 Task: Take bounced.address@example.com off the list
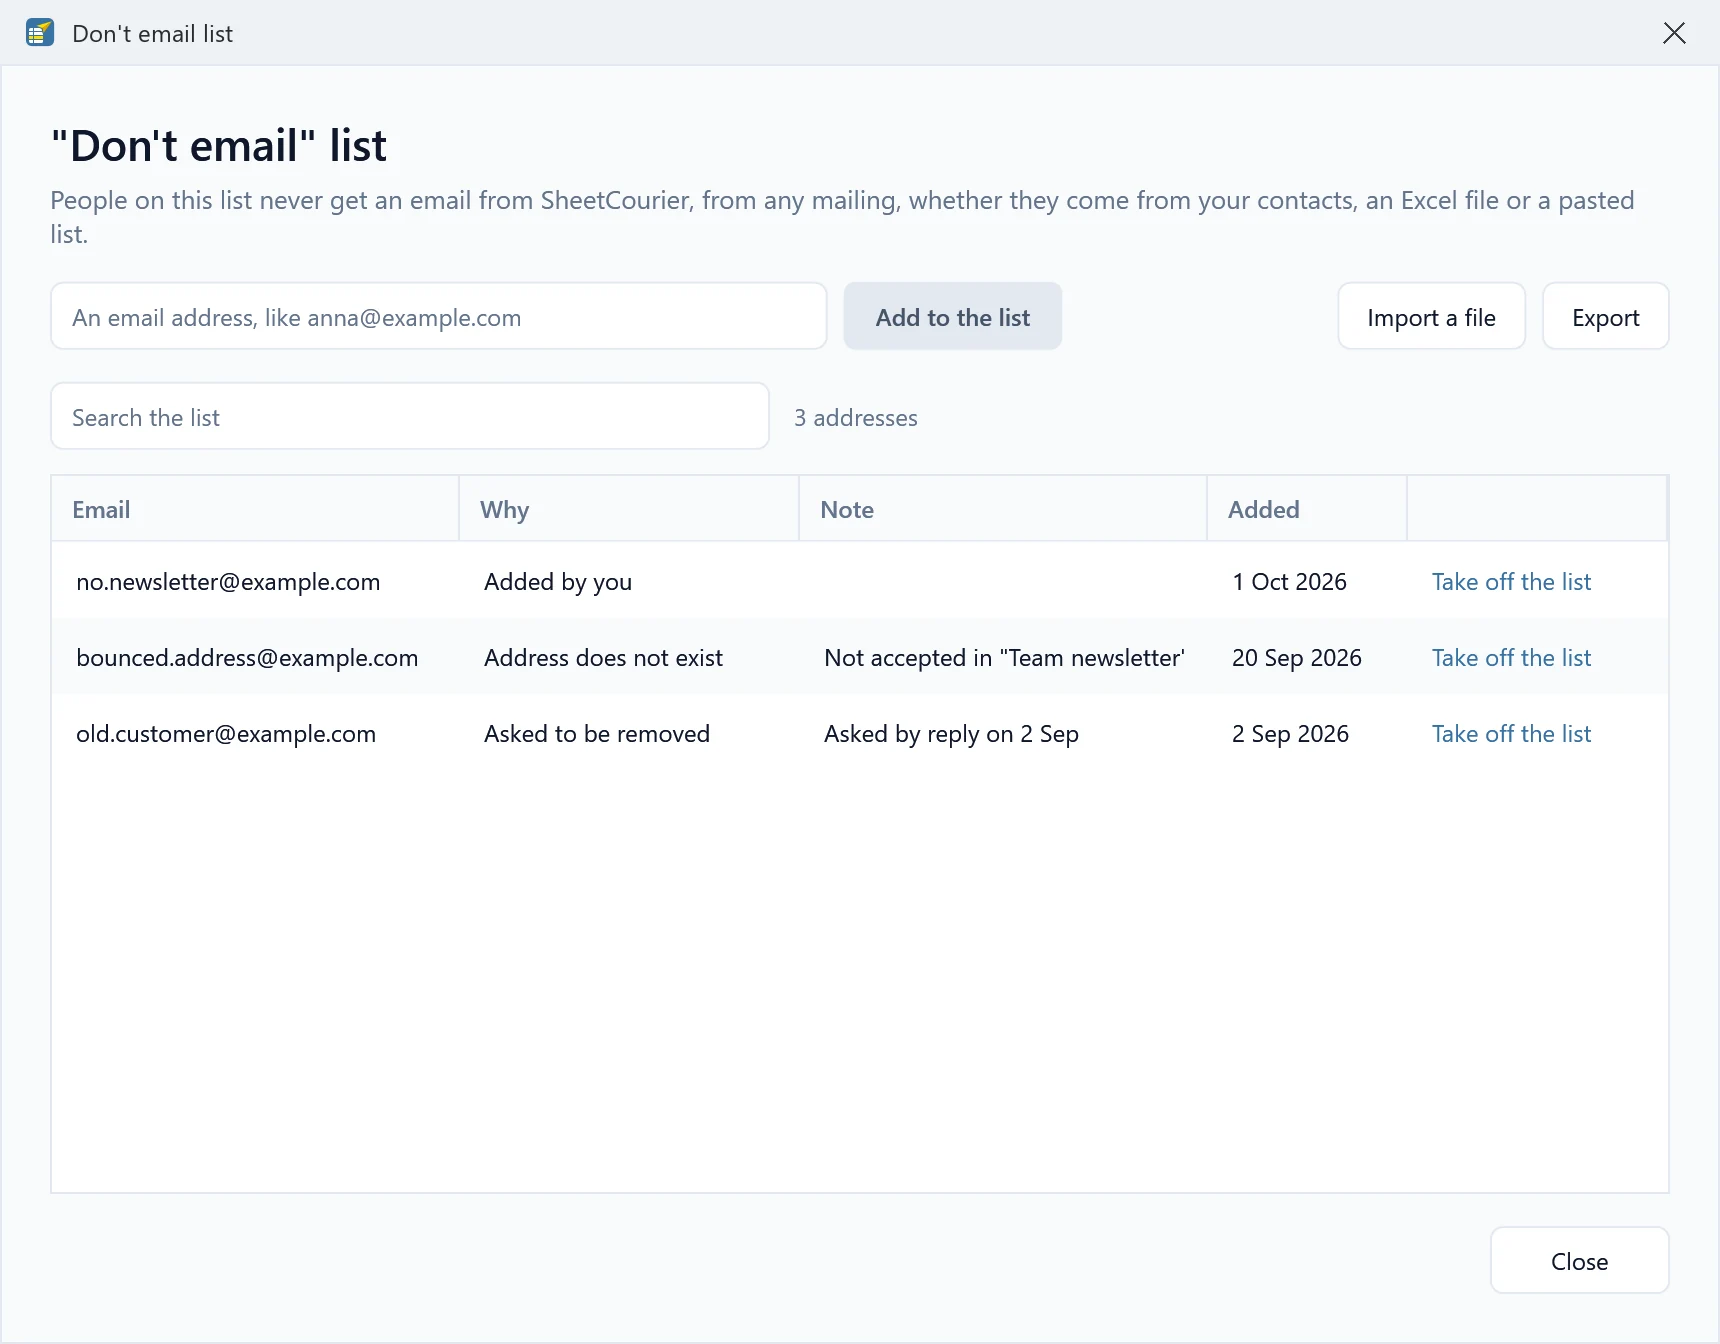1511,657
